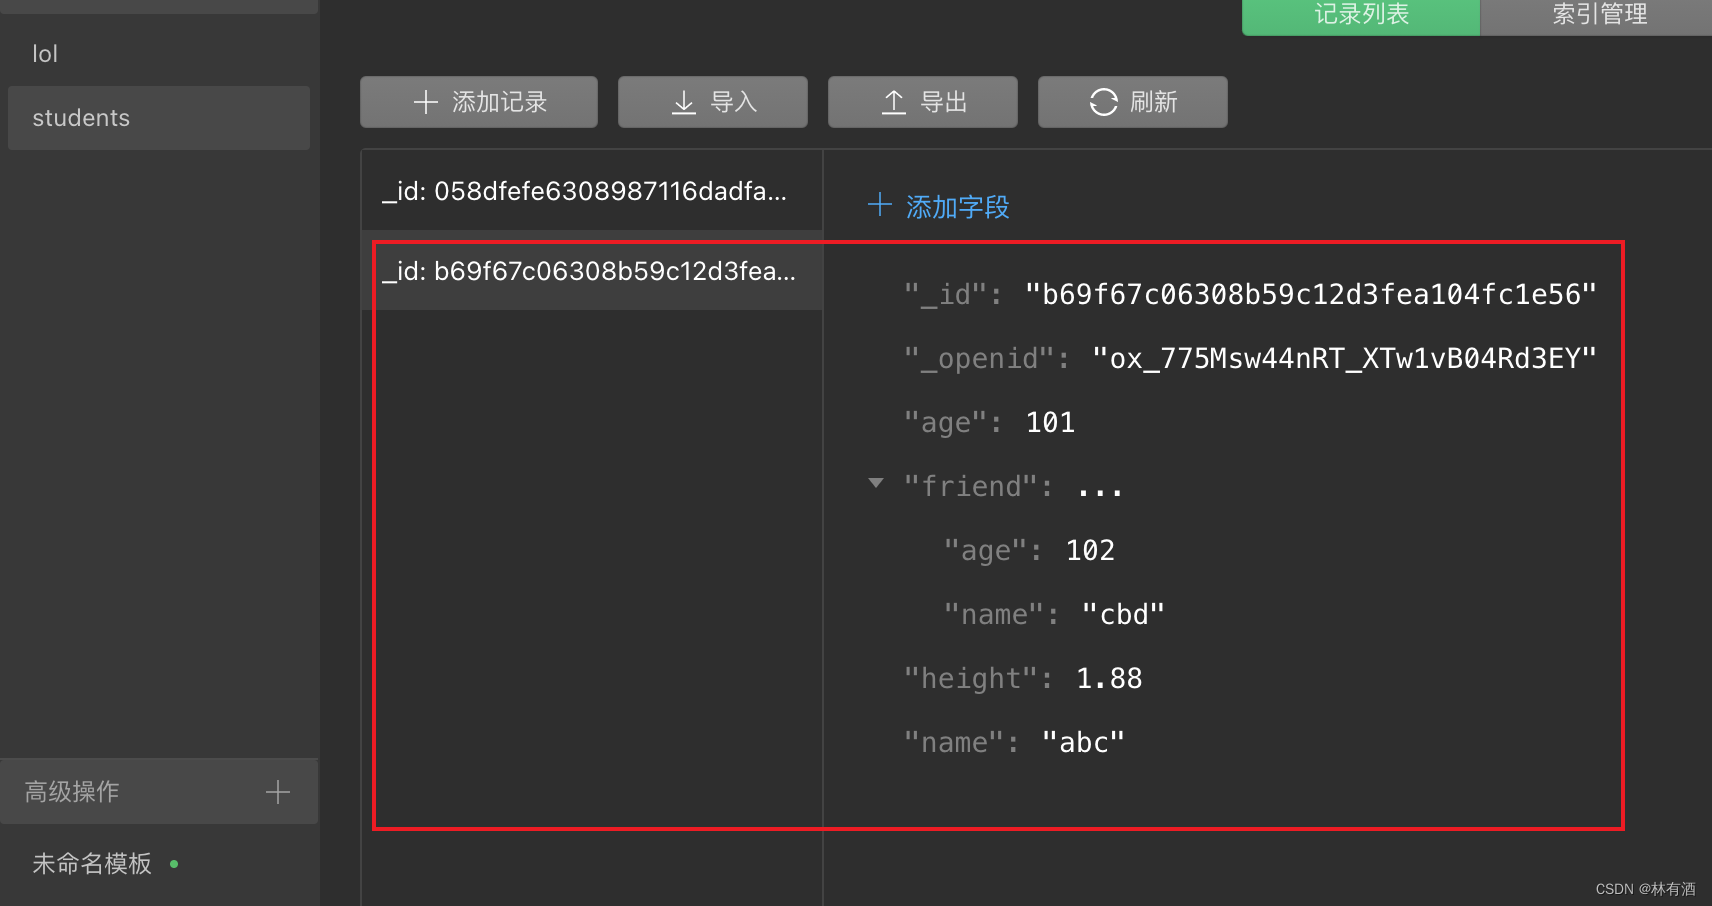Collapse the "friend" field triangle

(x=876, y=483)
